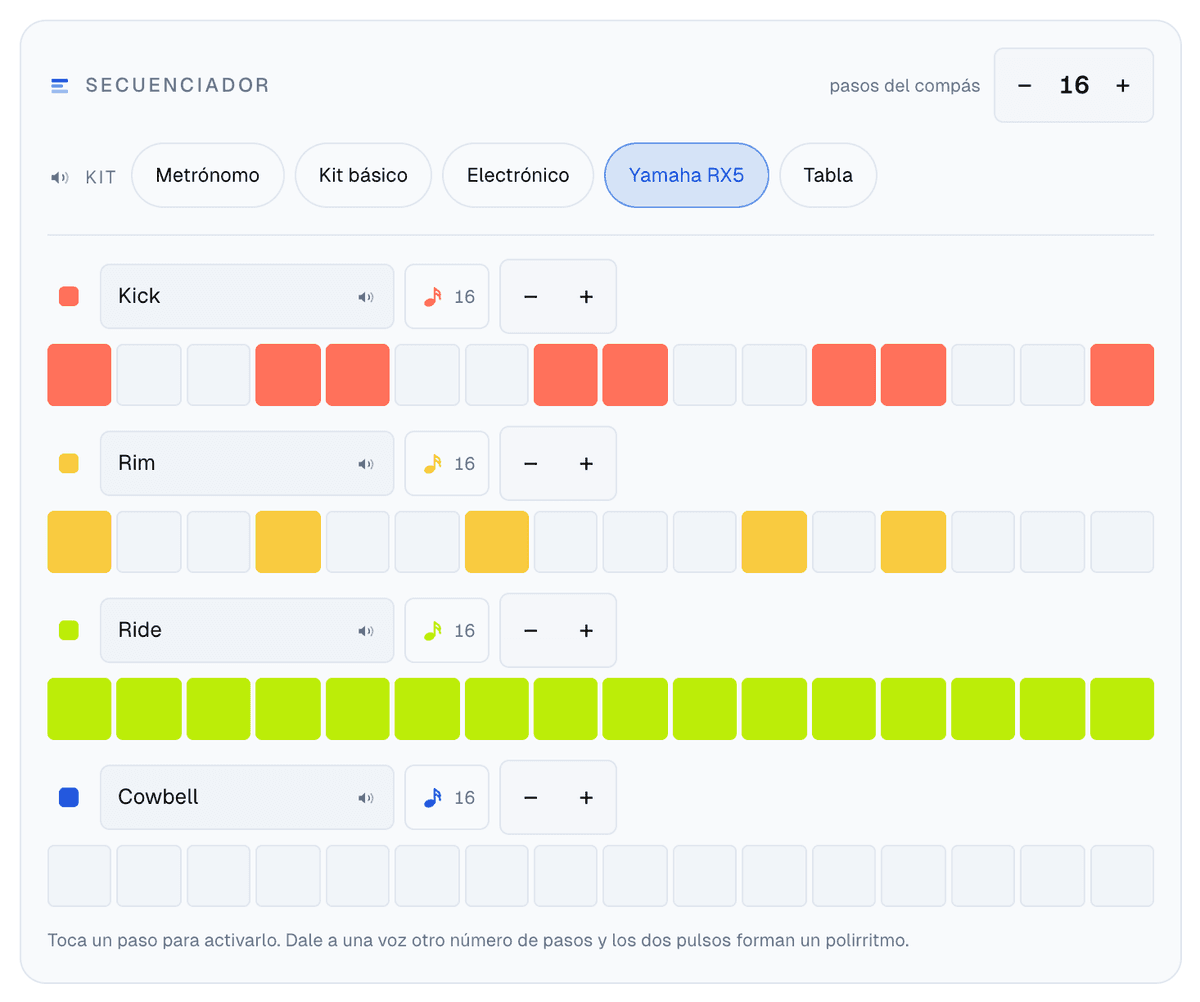The width and height of the screenshot is (1200, 1002).
Task: Click the blue Cowbell color swatch
Action: tap(69, 798)
